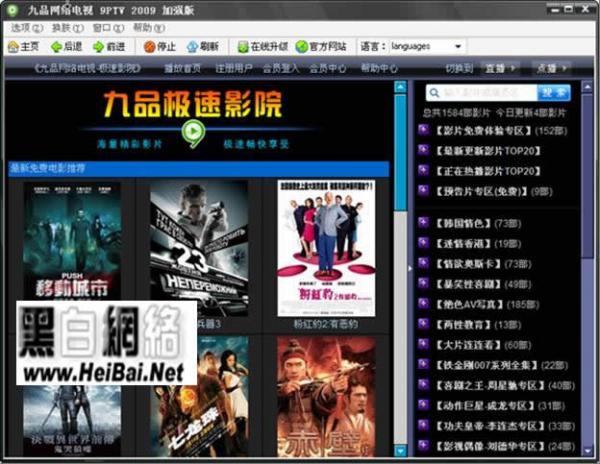Image resolution: width=600 pixels, height=464 pixels.
Task: Open 帮助中心 help center
Action: click(379, 68)
